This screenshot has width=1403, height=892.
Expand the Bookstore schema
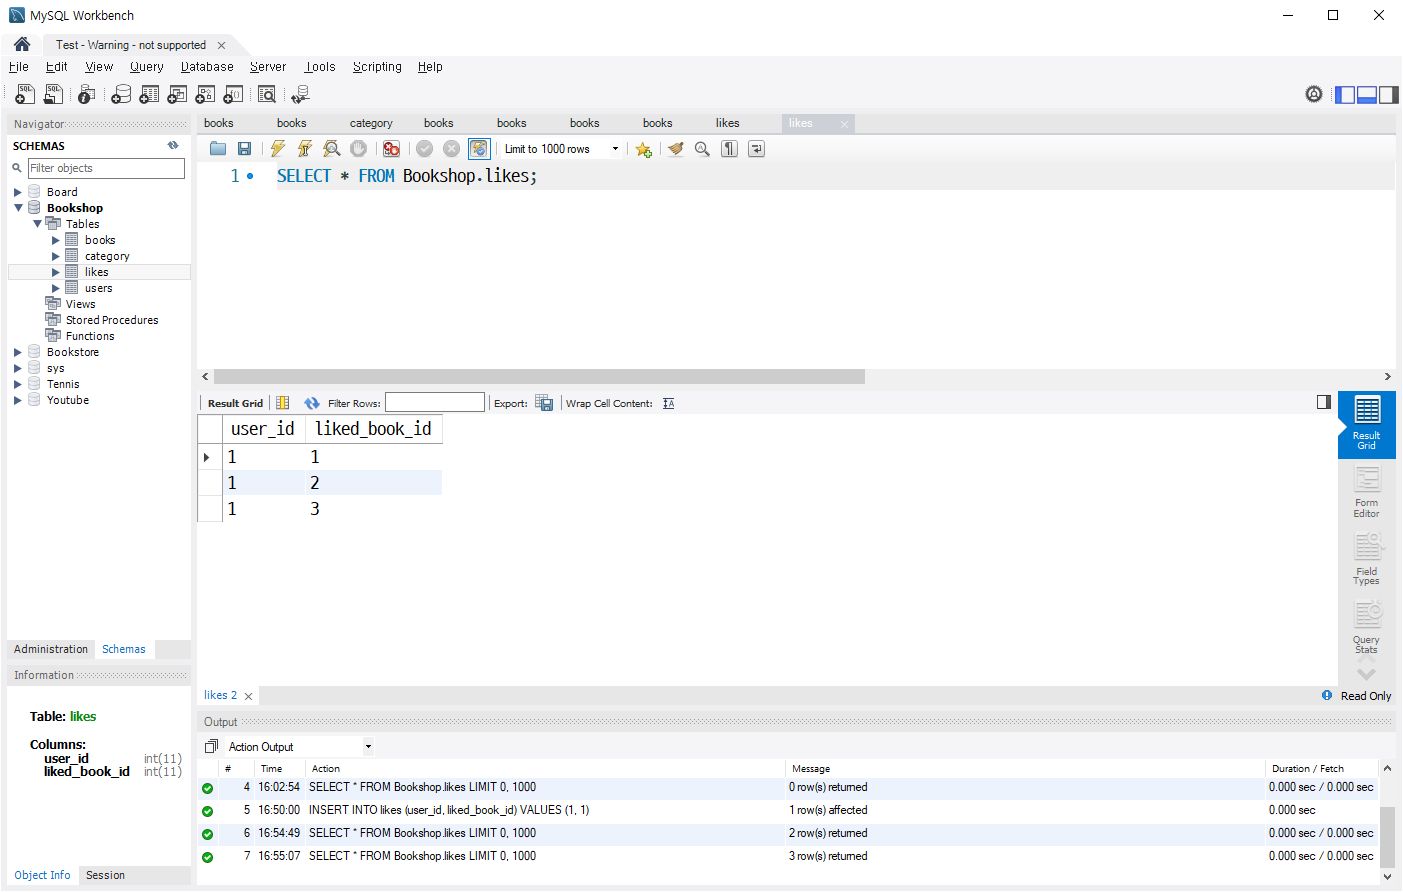tap(17, 352)
